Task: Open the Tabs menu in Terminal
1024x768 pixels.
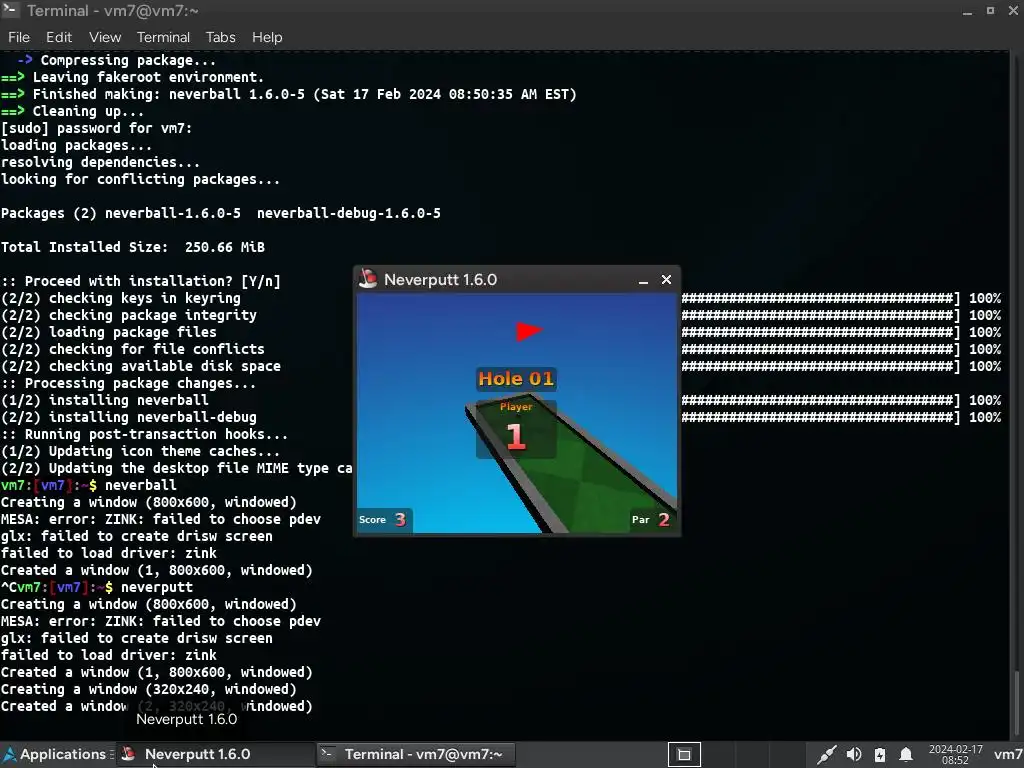Action: 221,37
